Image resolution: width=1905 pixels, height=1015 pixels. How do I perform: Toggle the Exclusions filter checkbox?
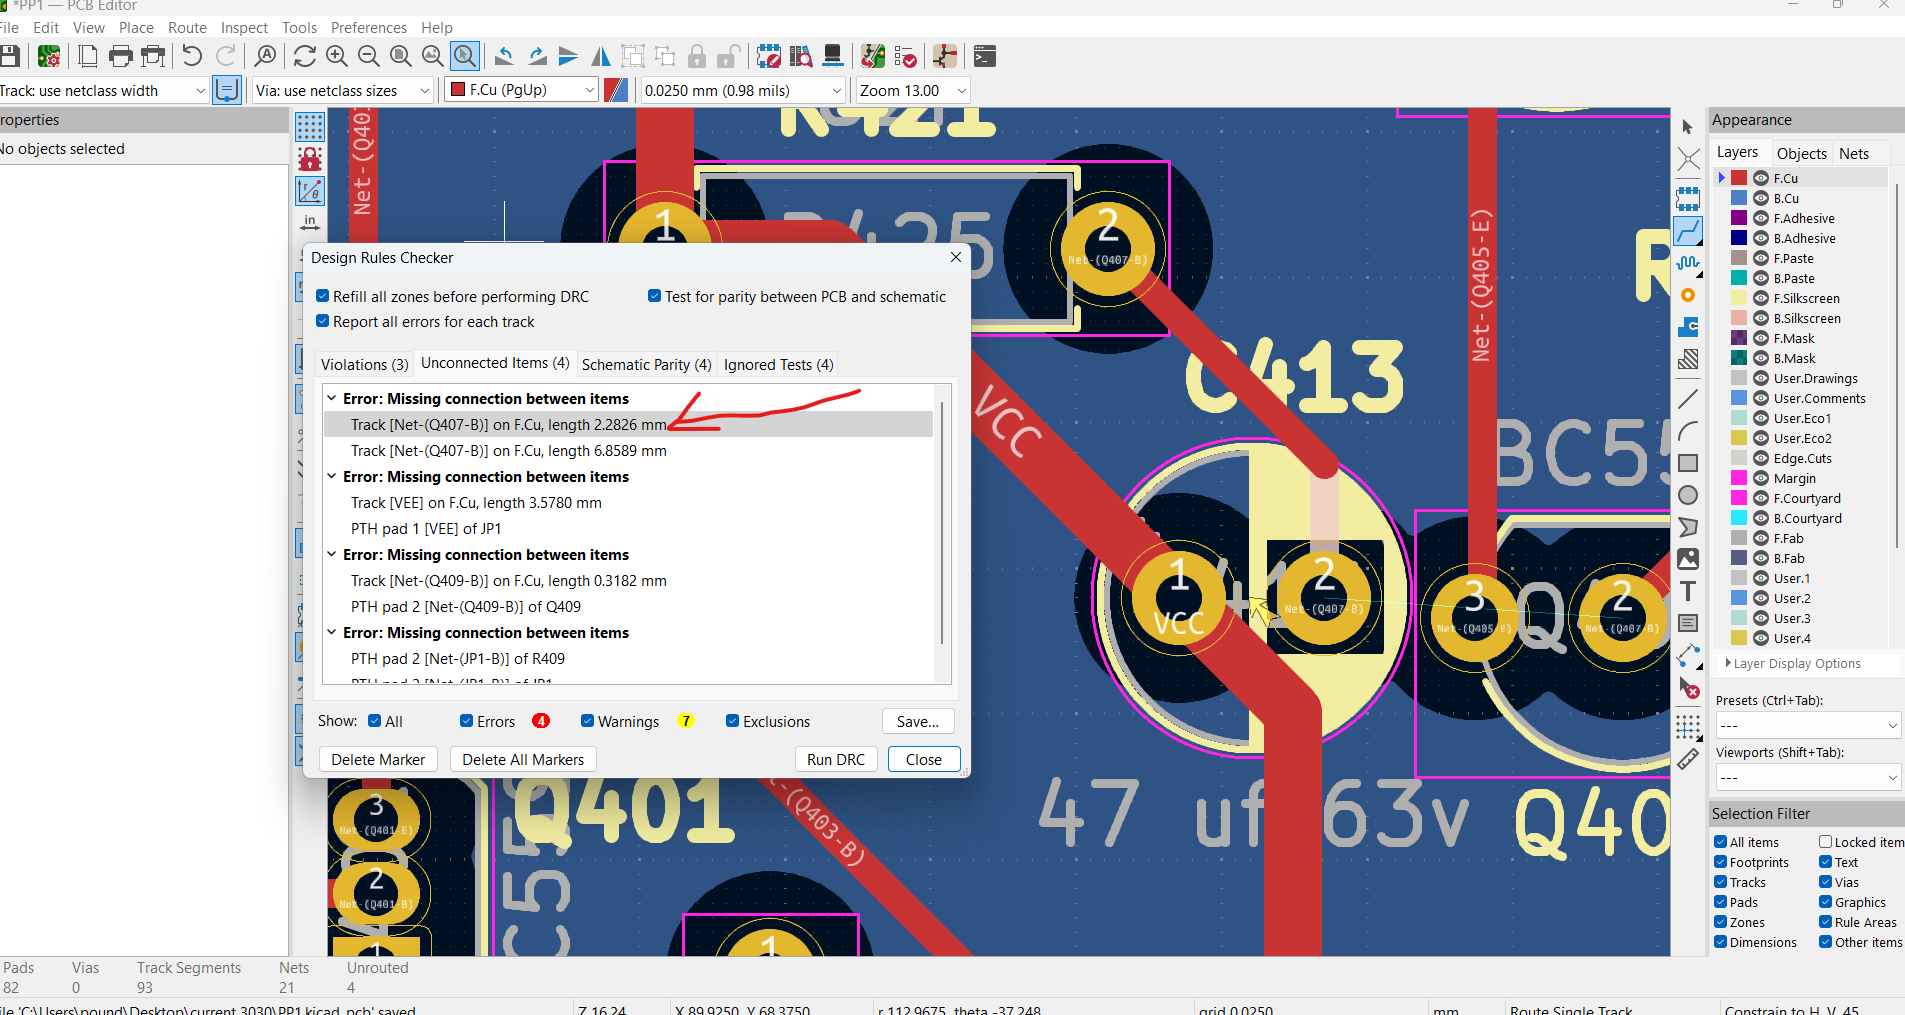pyautogui.click(x=733, y=721)
